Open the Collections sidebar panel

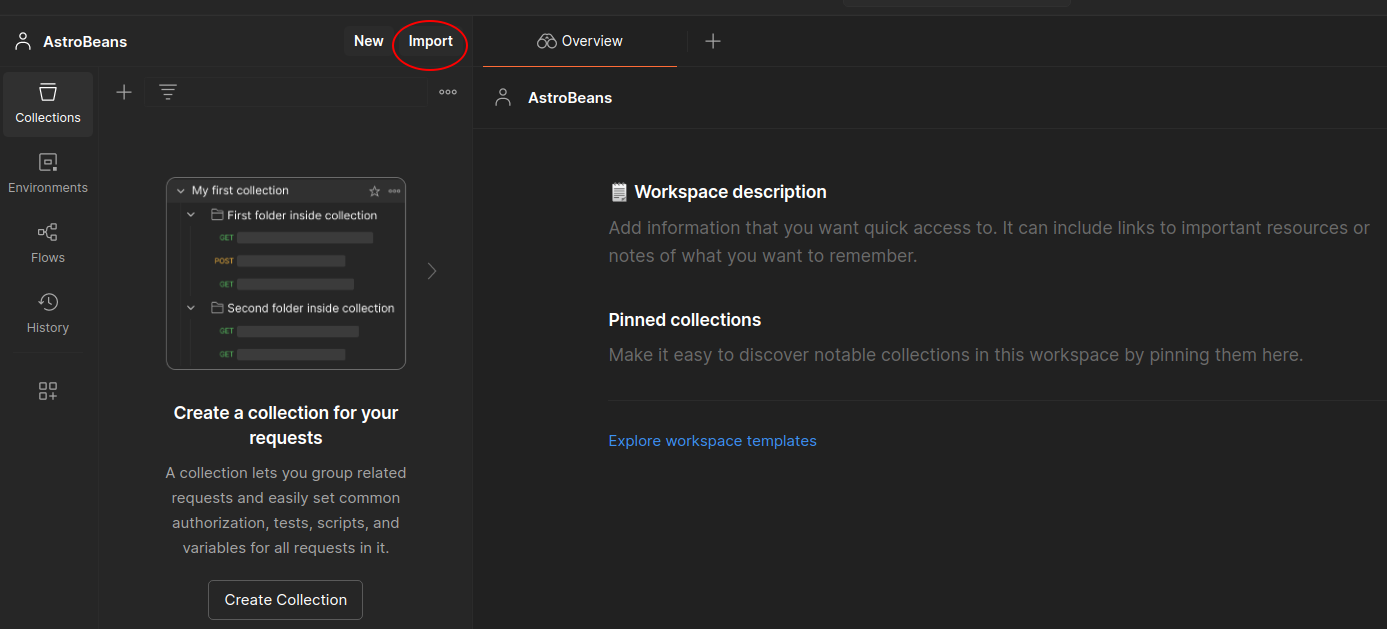(48, 104)
